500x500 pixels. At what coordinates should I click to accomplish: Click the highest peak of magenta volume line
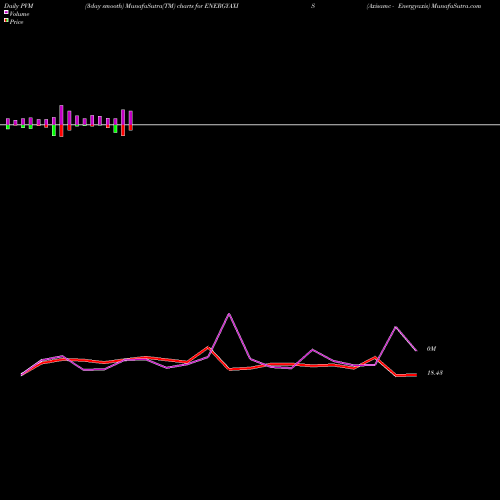[x=229, y=314]
